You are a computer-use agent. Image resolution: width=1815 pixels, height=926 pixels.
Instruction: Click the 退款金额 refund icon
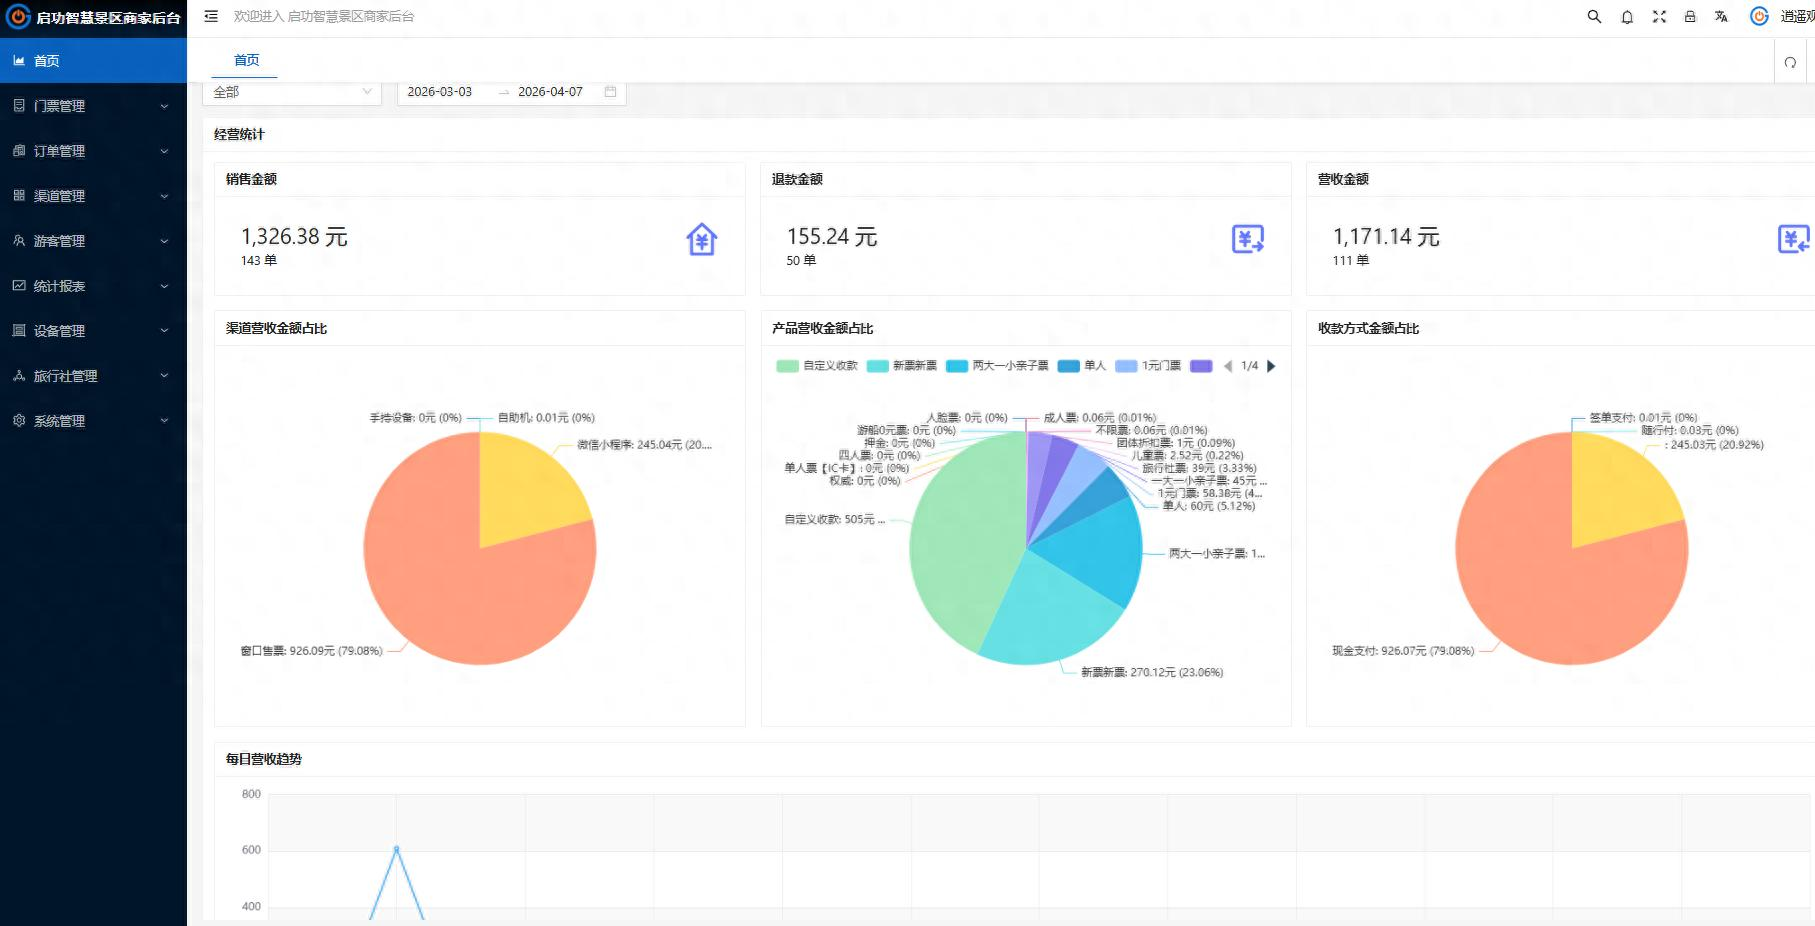pyautogui.click(x=1248, y=239)
